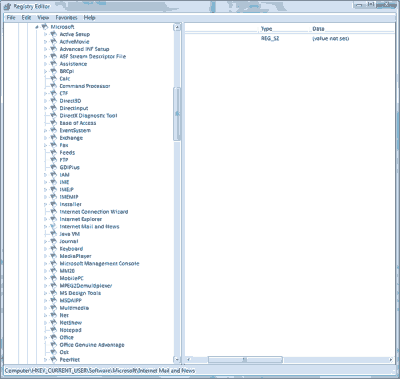
Task: Click the Journal folder icon
Action: coord(53,241)
